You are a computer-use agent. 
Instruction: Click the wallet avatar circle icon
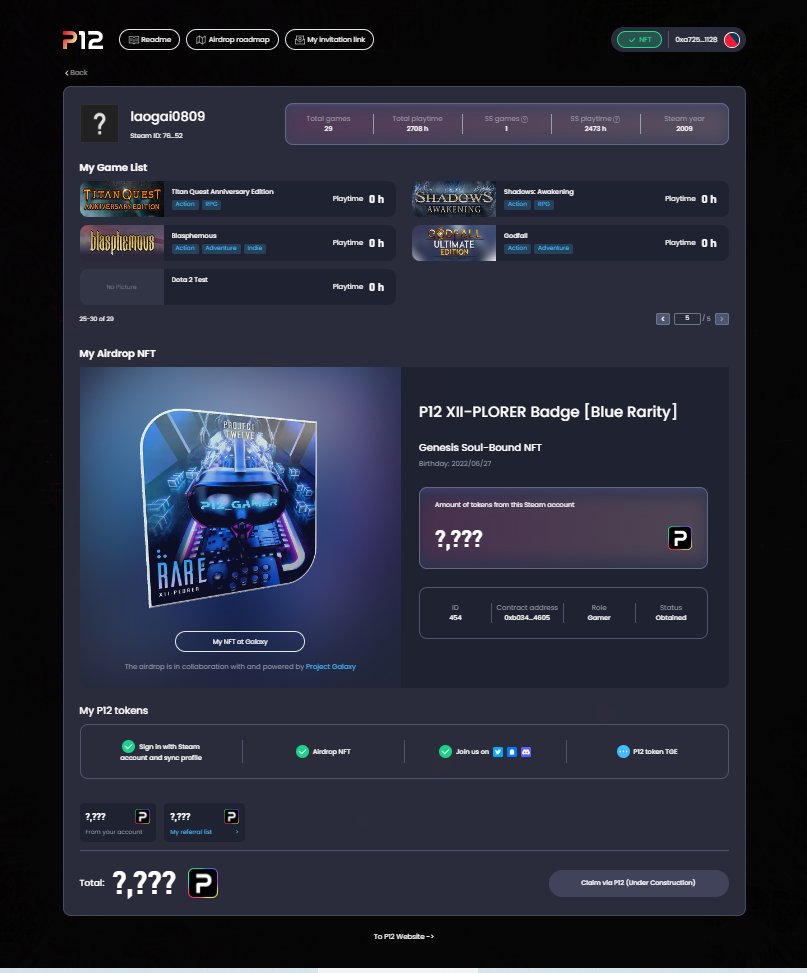coord(732,40)
